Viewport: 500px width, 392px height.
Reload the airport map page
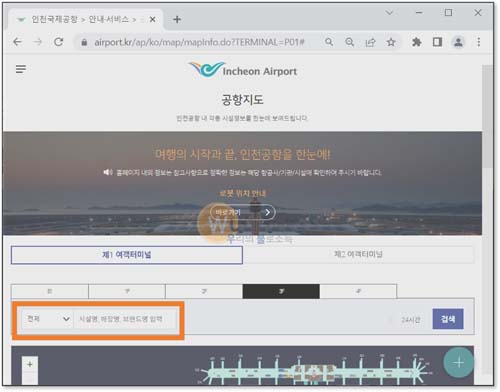point(59,42)
